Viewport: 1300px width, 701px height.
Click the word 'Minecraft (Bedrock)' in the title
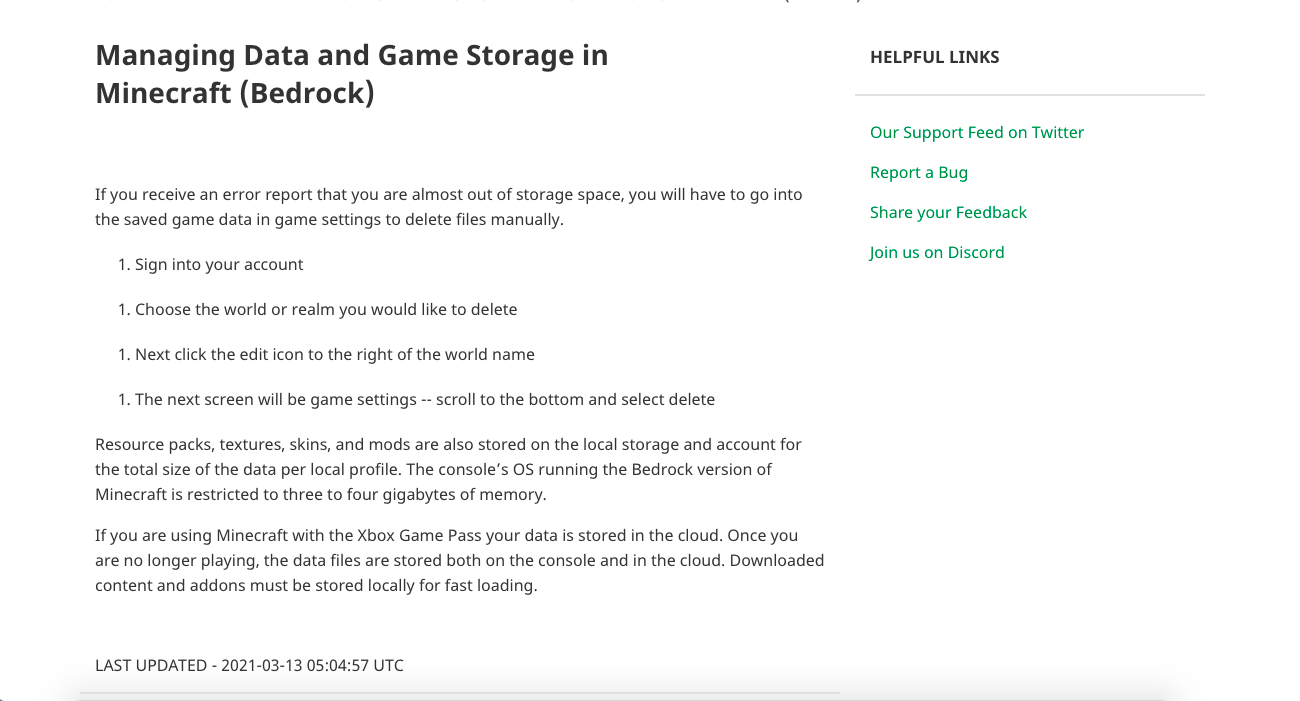tap(234, 93)
